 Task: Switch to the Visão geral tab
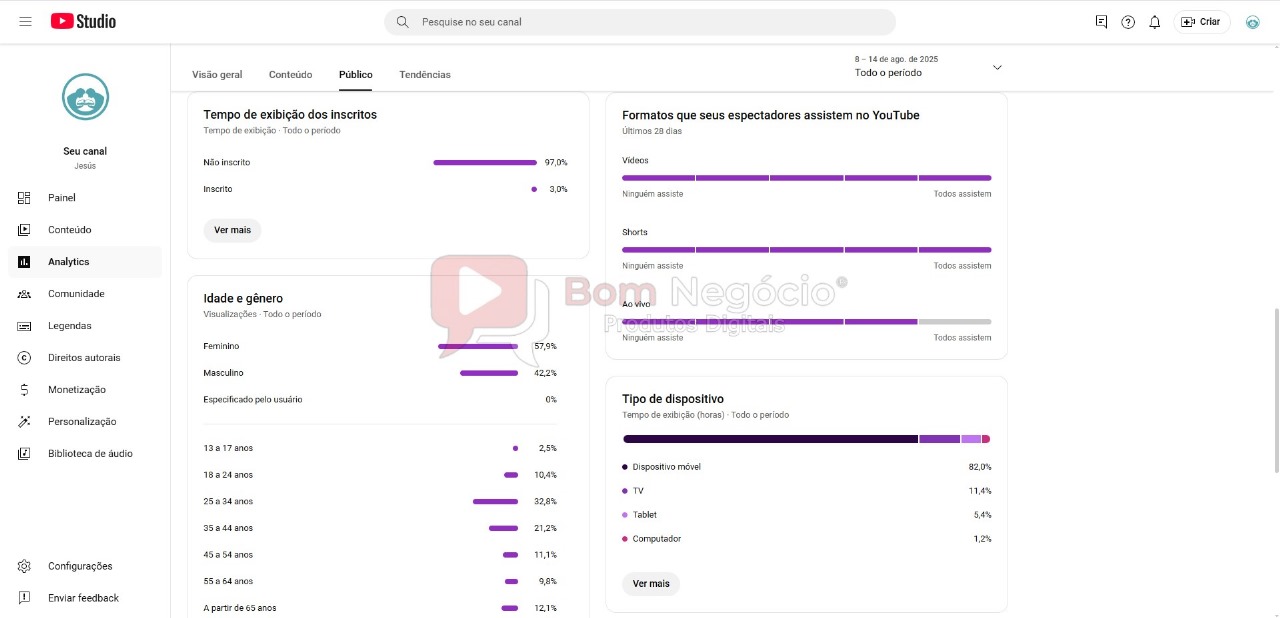tap(217, 74)
